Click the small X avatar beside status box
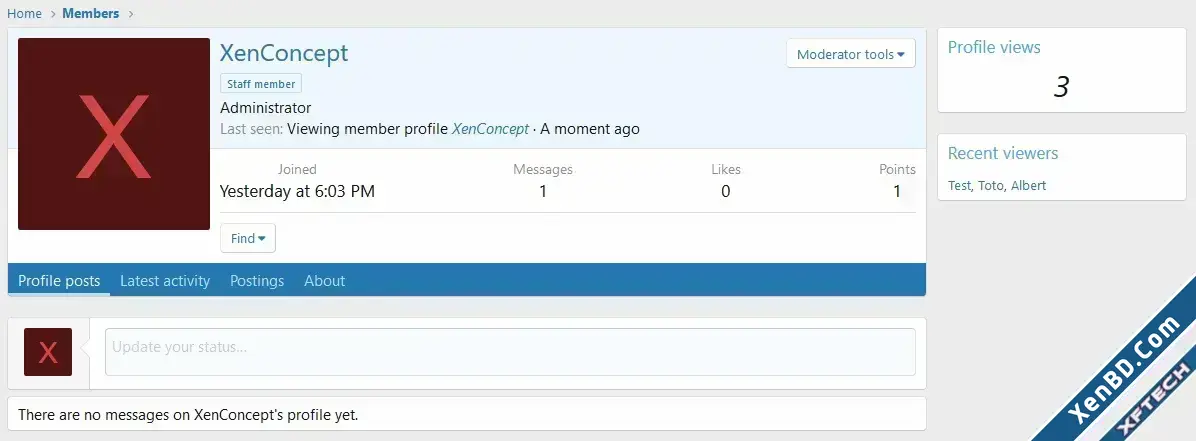The height and width of the screenshot is (441, 1196). tap(48, 352)
